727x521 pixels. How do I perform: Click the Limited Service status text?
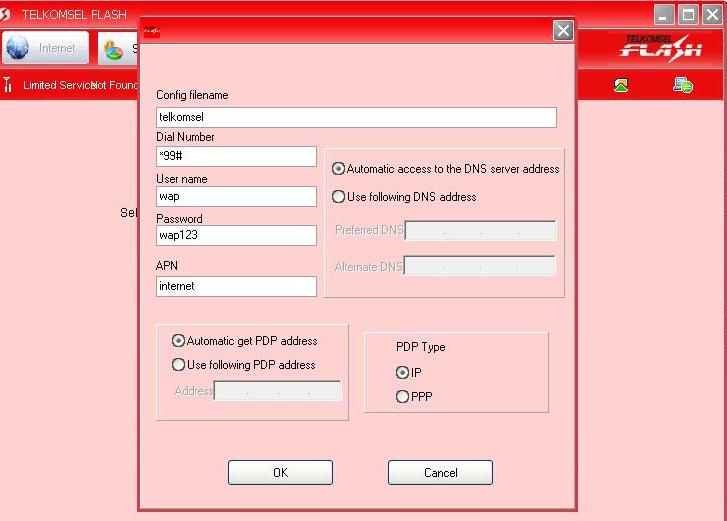59,85
